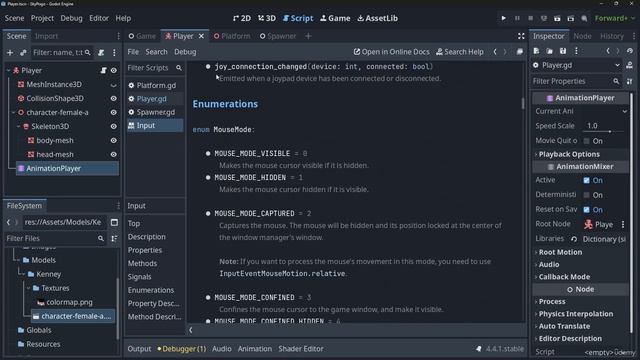Hide the Skeleton3D node
Screen dimensions: 640x360
click(114, 127)
